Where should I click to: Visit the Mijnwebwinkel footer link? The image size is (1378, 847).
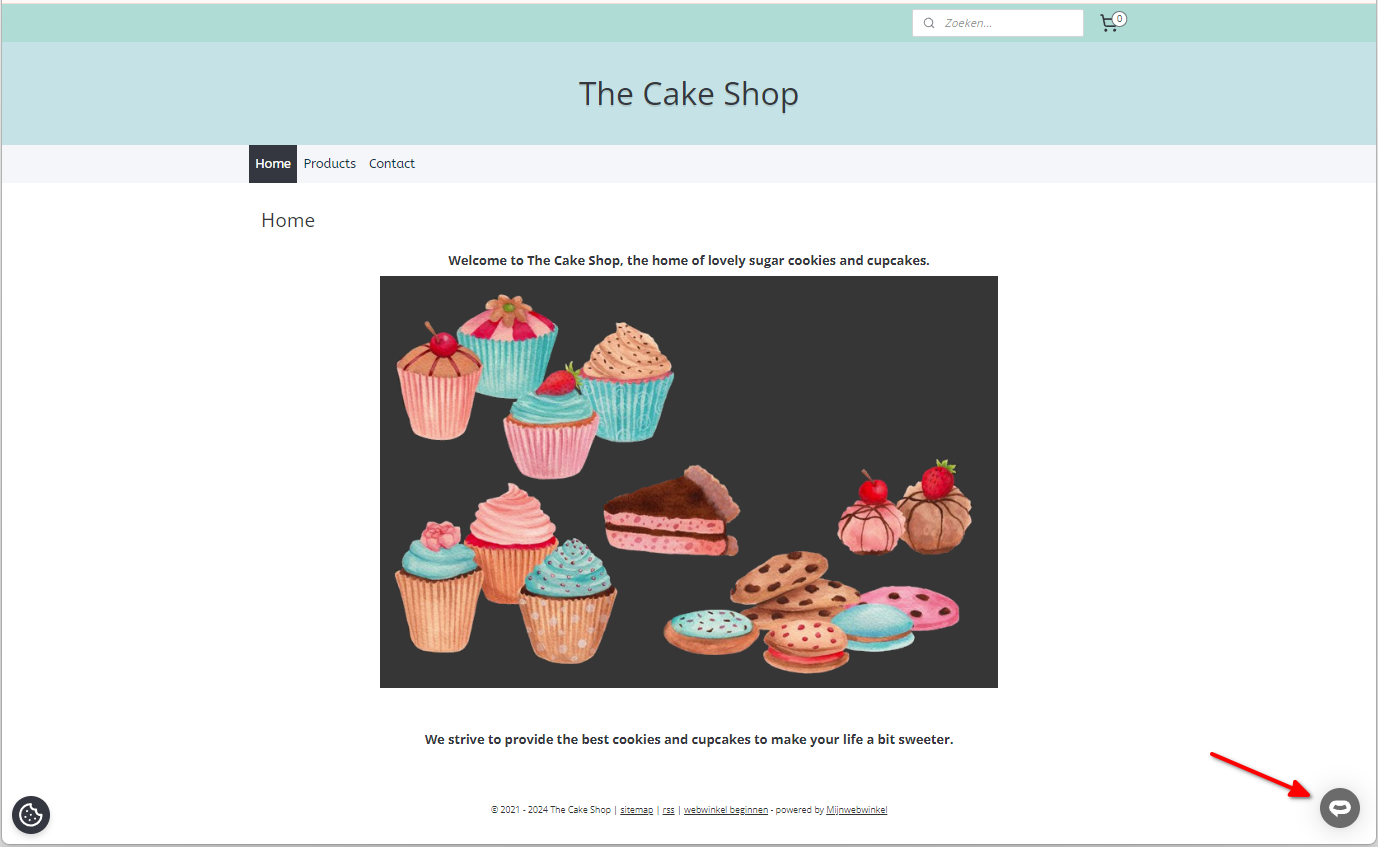coord(857,810)
